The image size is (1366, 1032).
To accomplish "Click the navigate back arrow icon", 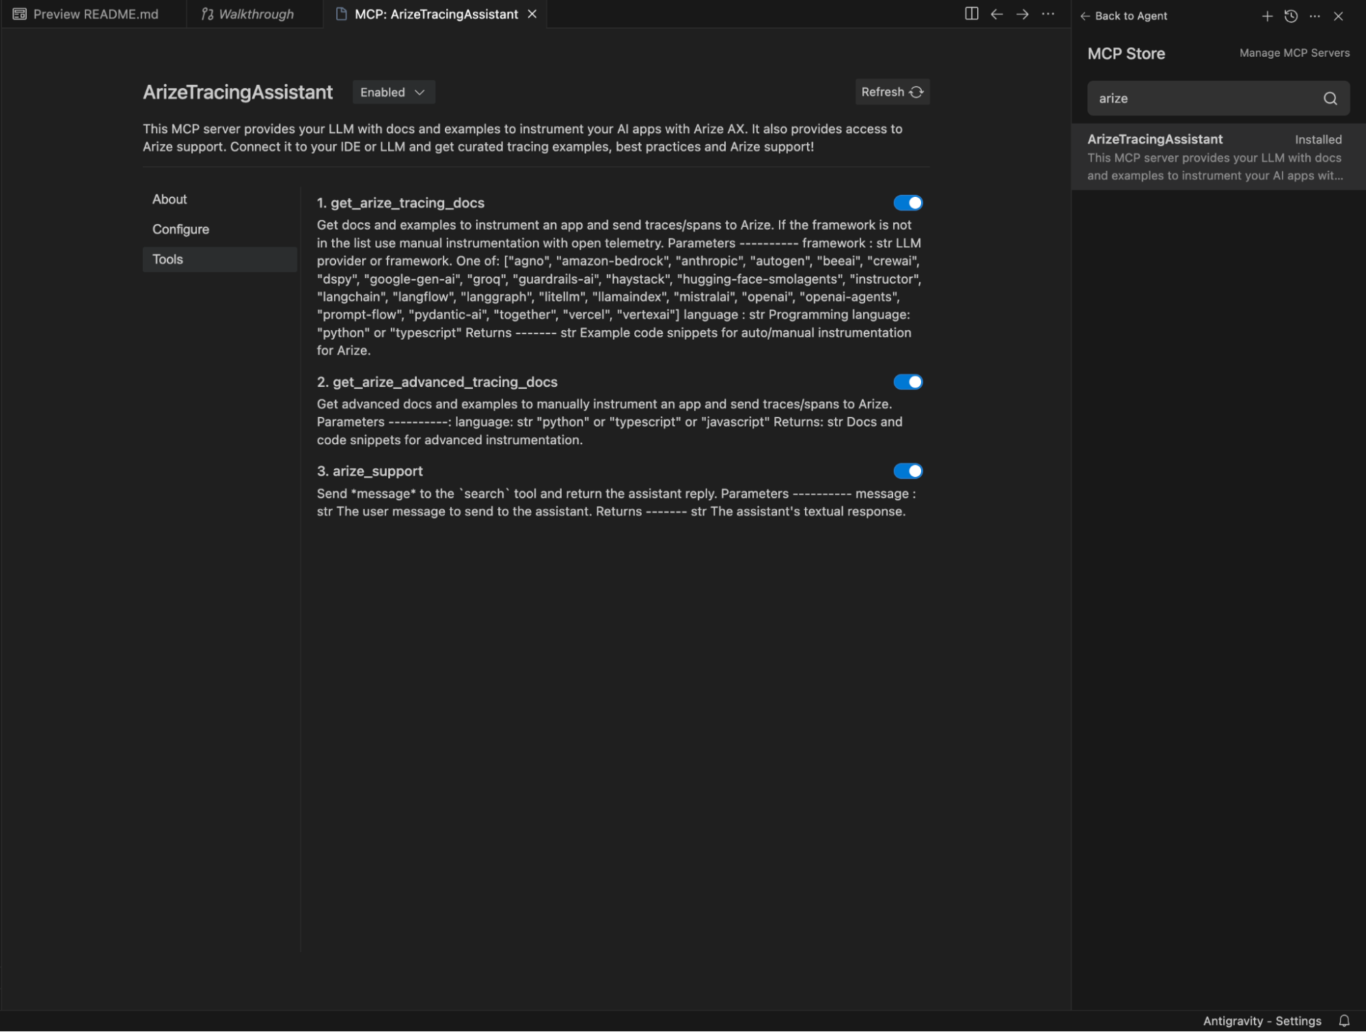I will pyautogui.click(x=996, y=14).
